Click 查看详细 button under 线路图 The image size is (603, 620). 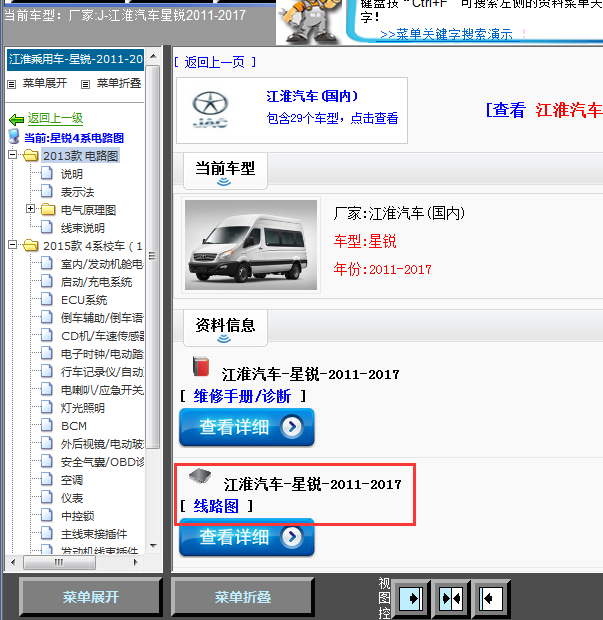pos(247,537)
